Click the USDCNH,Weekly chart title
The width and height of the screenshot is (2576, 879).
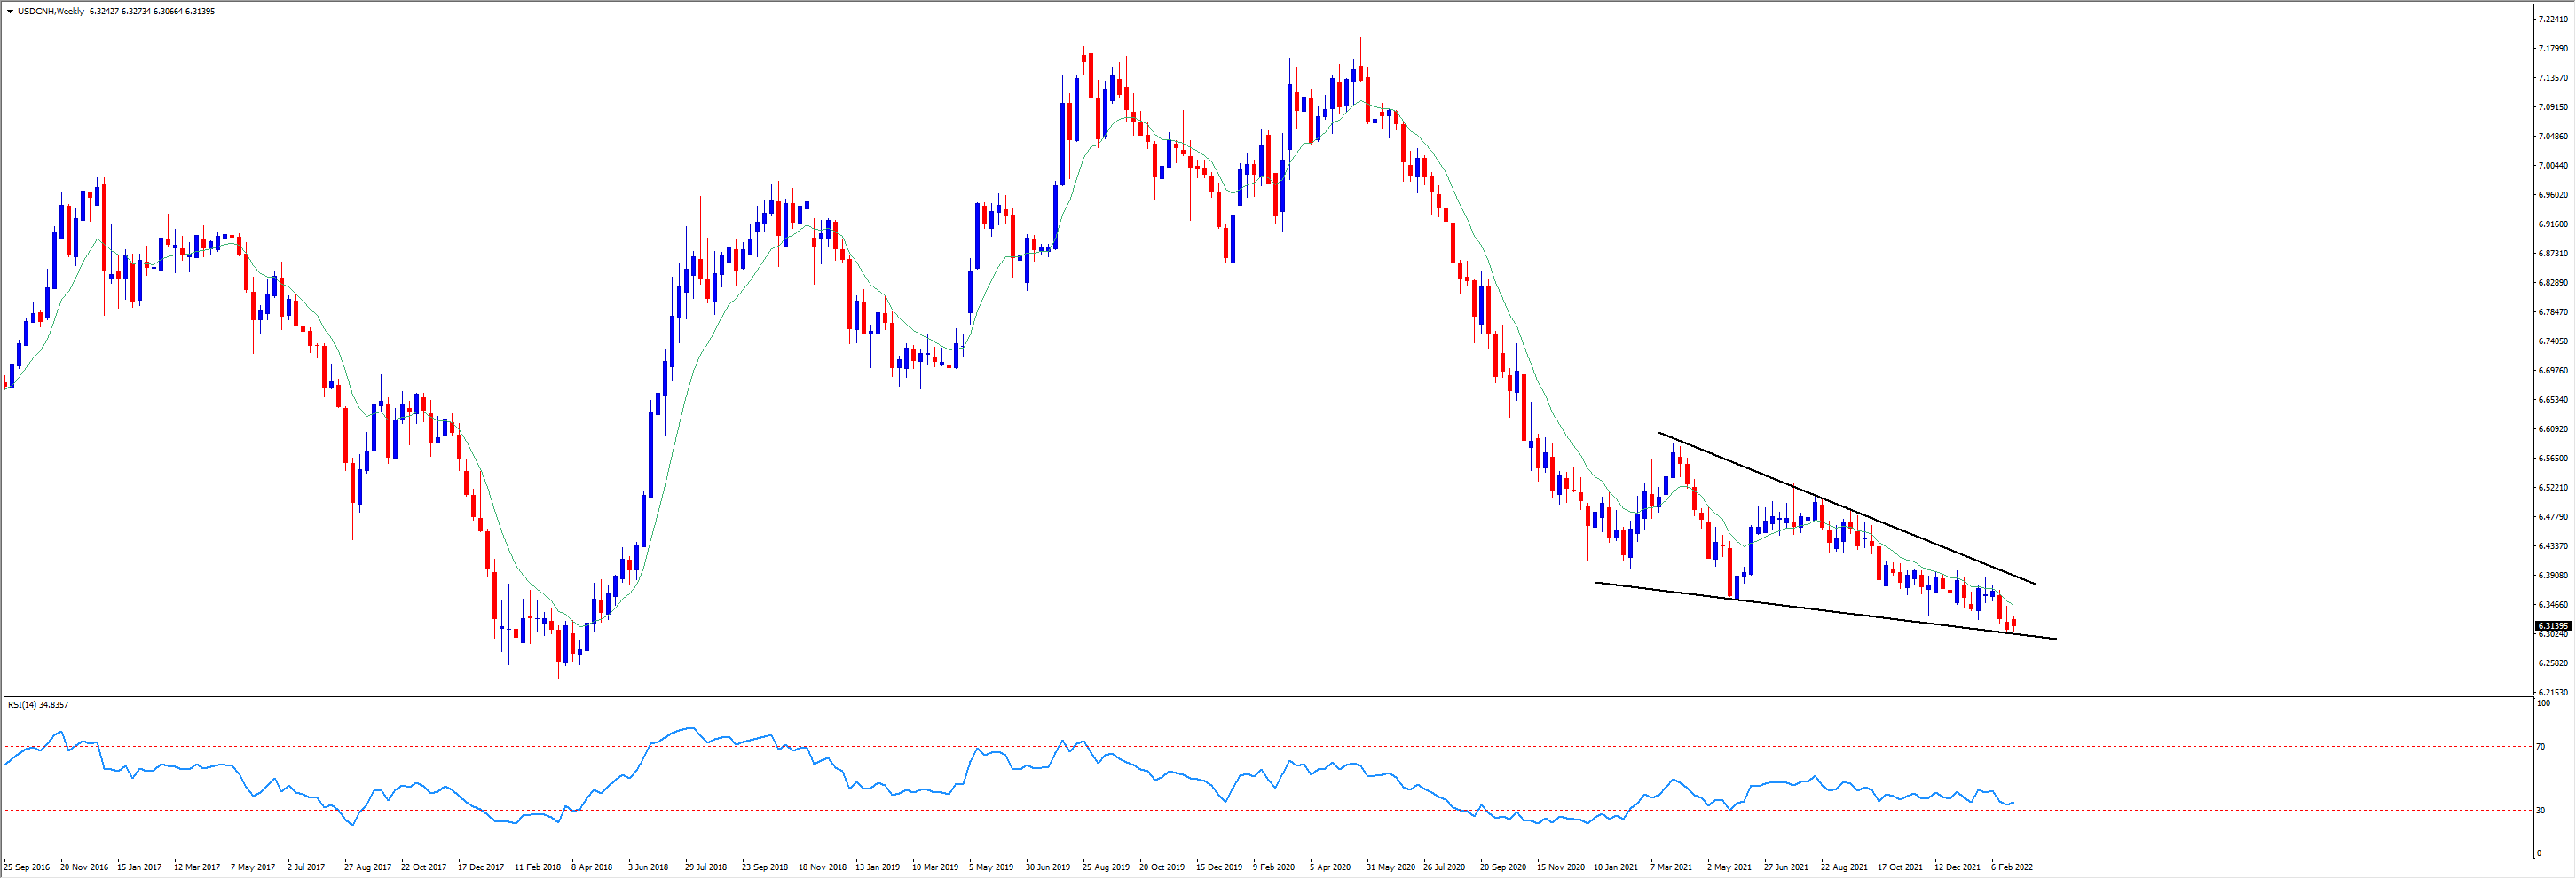pos(51,11)
